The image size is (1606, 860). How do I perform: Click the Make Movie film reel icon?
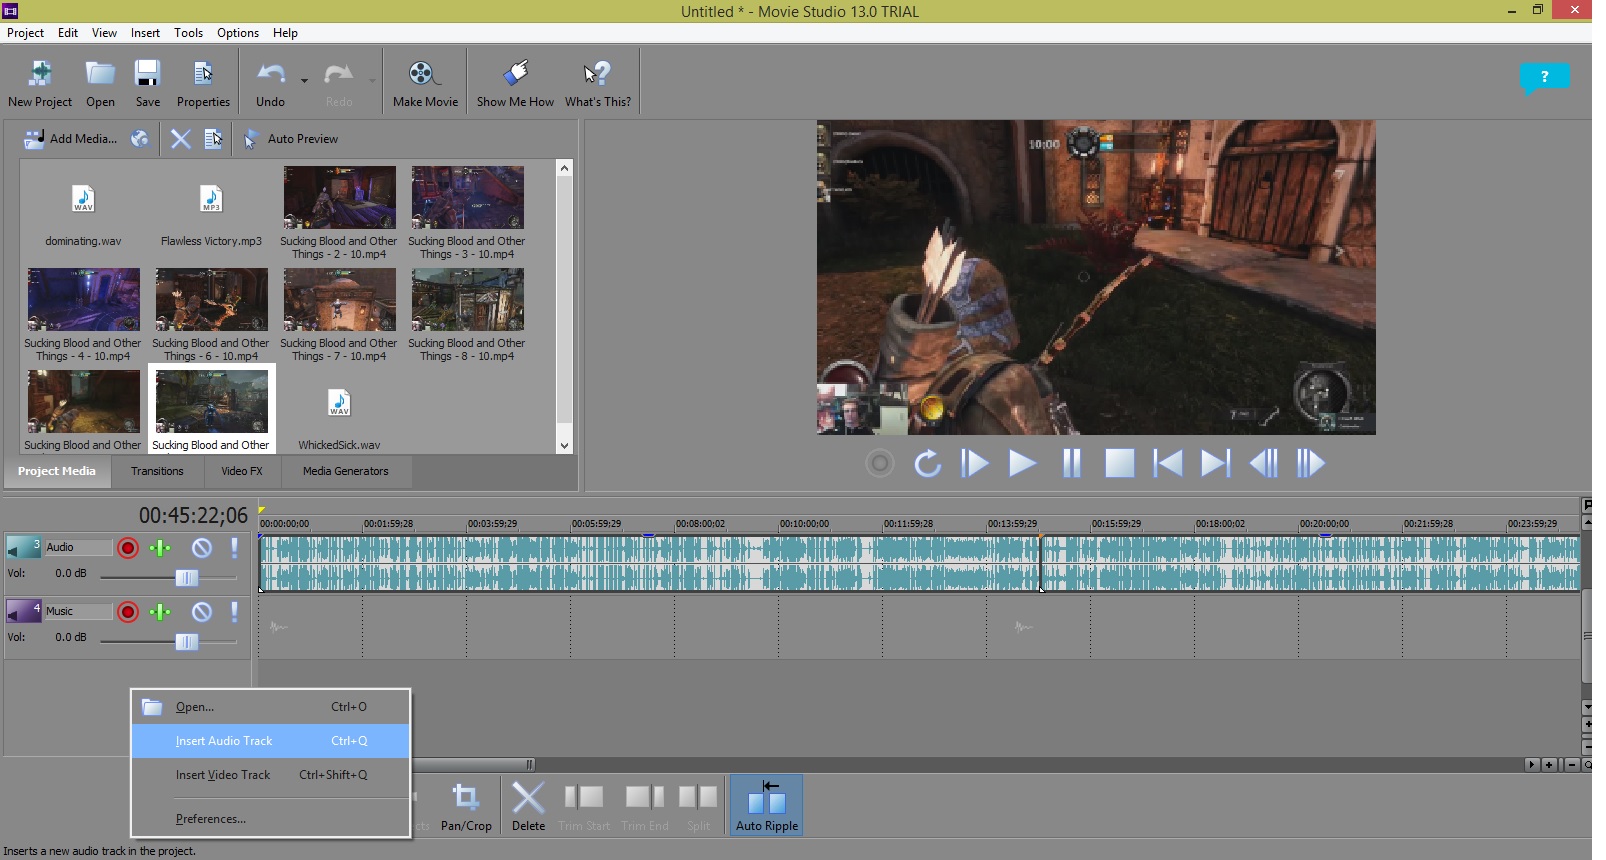click(425, 83)
